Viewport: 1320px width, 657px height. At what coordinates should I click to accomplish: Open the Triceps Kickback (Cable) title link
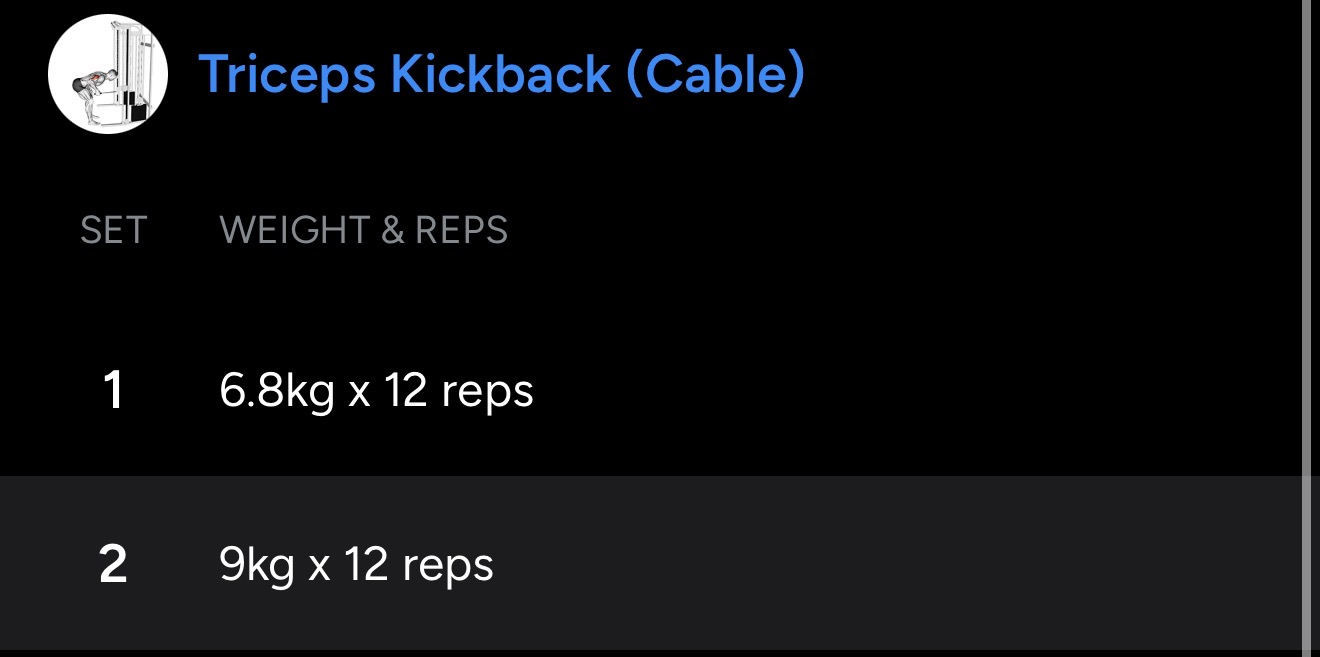pyautogui.click(x=501, y=73)
